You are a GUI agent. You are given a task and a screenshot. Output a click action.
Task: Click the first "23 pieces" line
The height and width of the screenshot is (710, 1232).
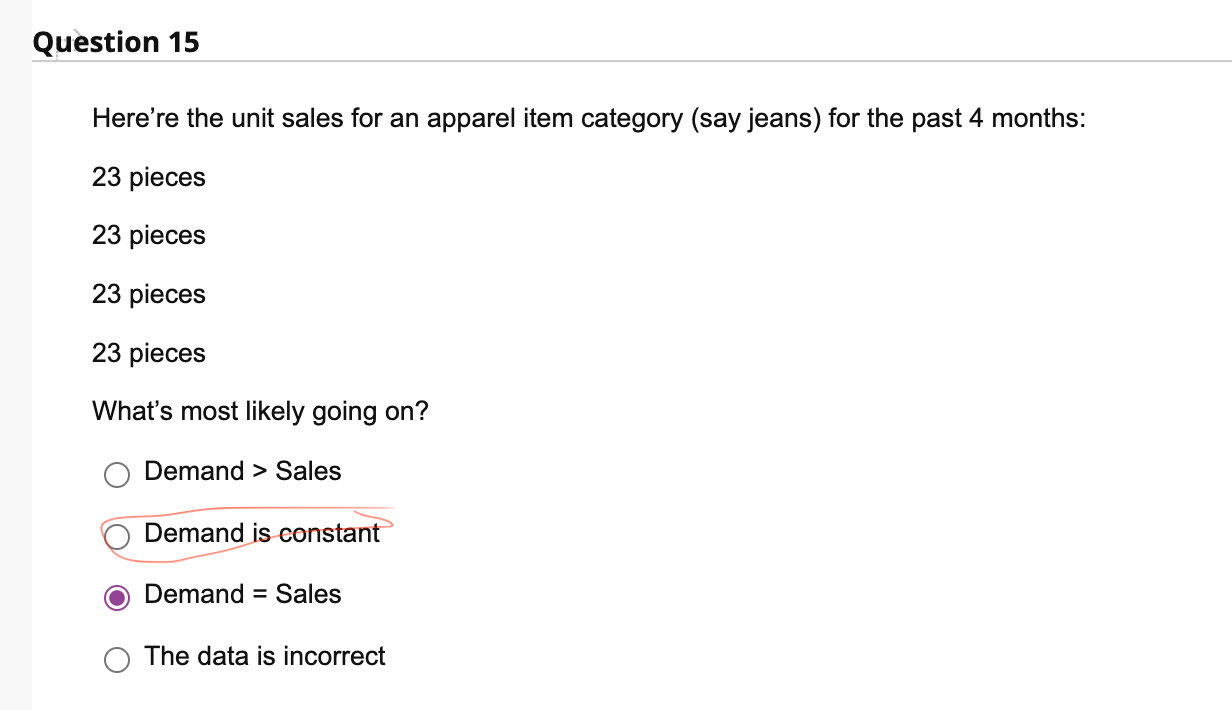[149, 178]
